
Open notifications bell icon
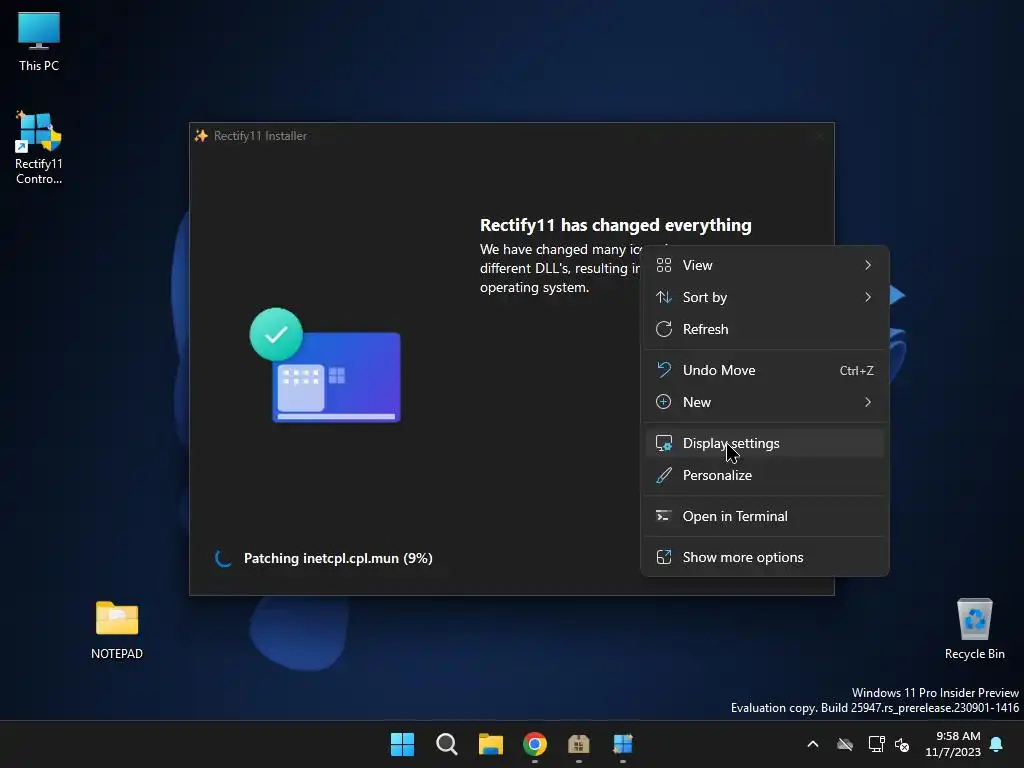997,744
